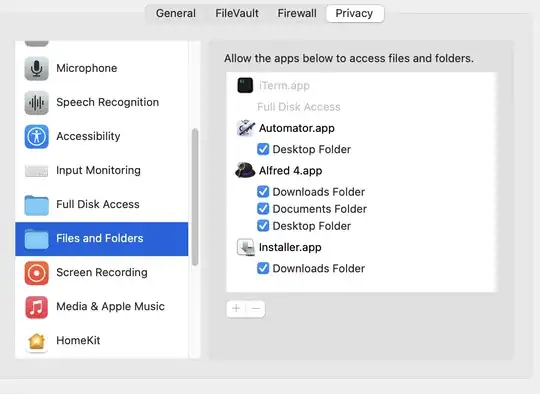Select the Installer.app label
The width and height of the screenshot is (540, 394).
(x=290, y=247)
